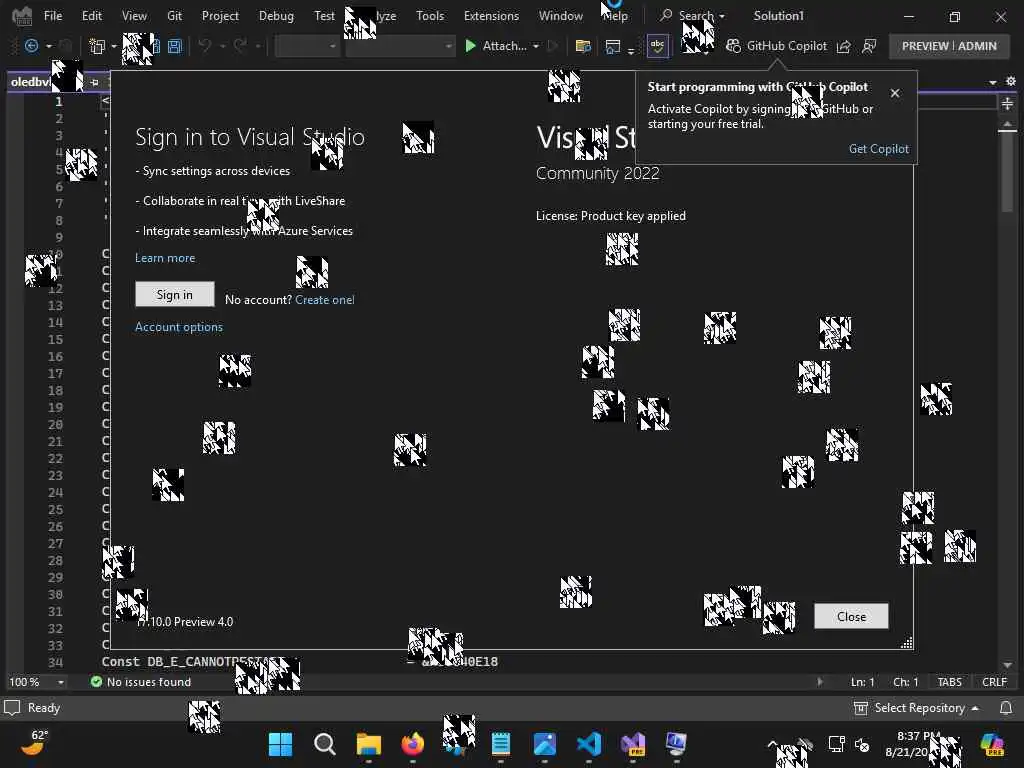The width and height of the screenshot is (1024, 768).
Task: Open GitHub Copilot from the toolbar
Action: pyautogui.click(x=776, y=46)
